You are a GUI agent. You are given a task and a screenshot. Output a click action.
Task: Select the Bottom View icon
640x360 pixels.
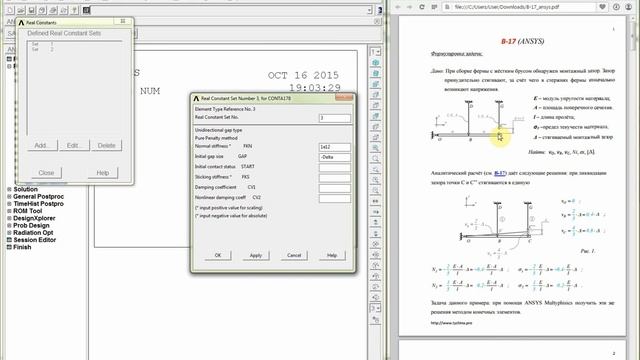[x=376, y=137]
